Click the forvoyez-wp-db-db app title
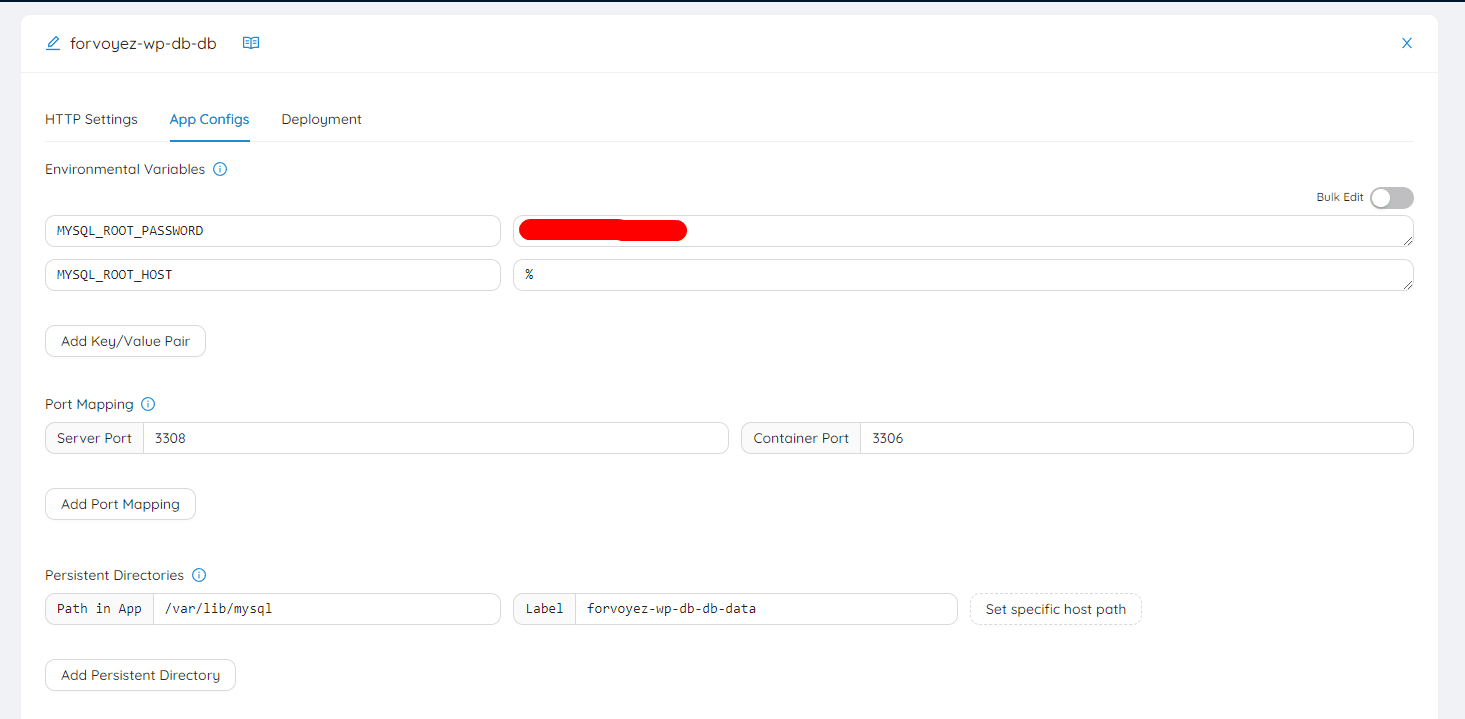Screen dimensions: 1465x719 (x=143, y=43)
